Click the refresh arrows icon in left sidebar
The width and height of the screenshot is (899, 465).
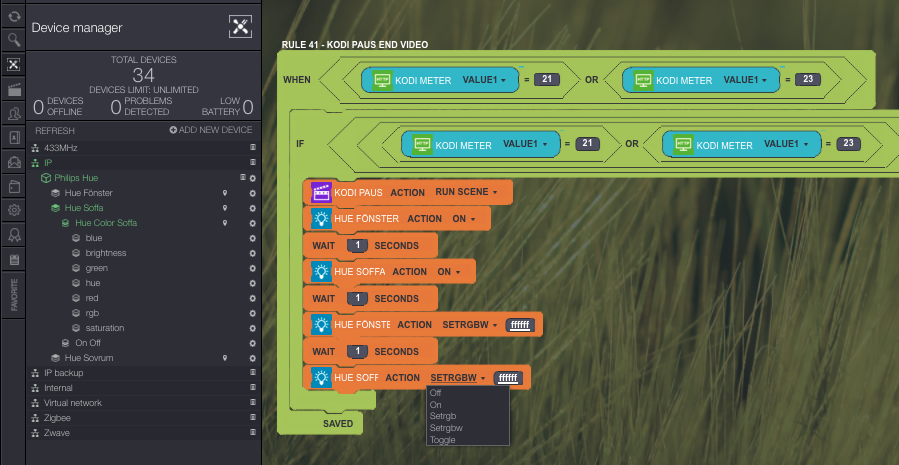[13, 16]
